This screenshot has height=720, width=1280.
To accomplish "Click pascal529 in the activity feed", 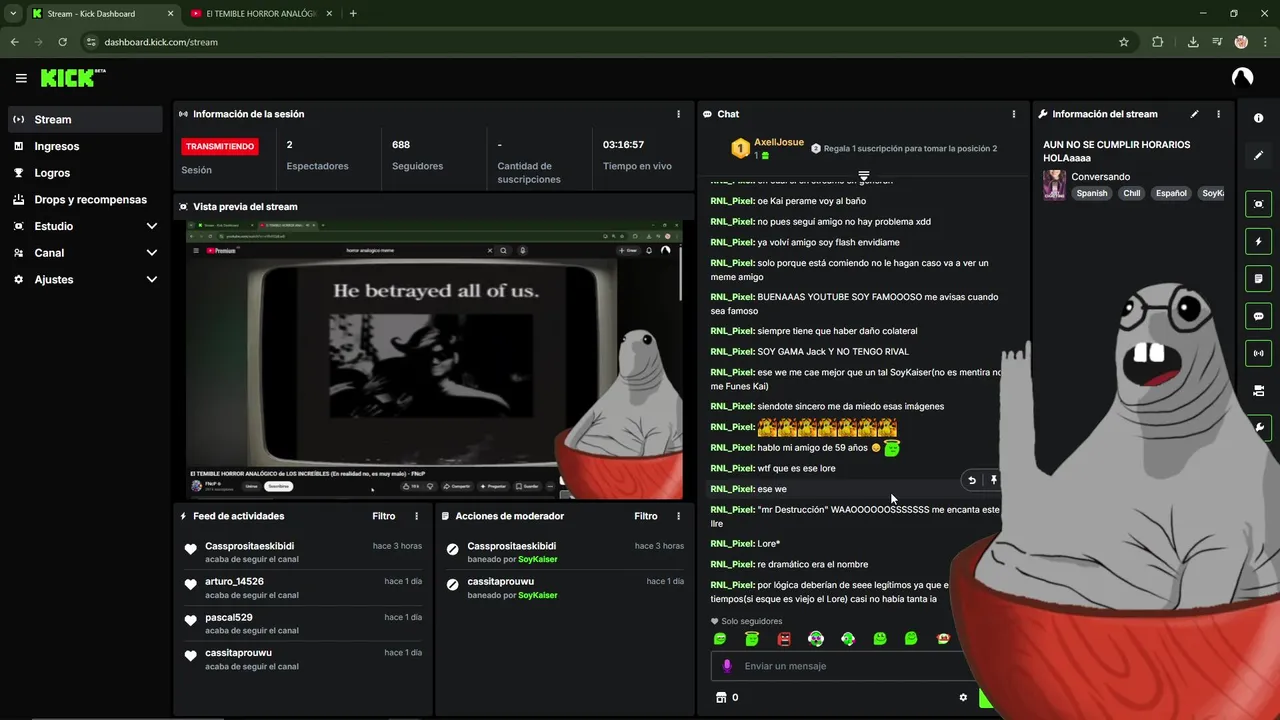I will (302, 624).
